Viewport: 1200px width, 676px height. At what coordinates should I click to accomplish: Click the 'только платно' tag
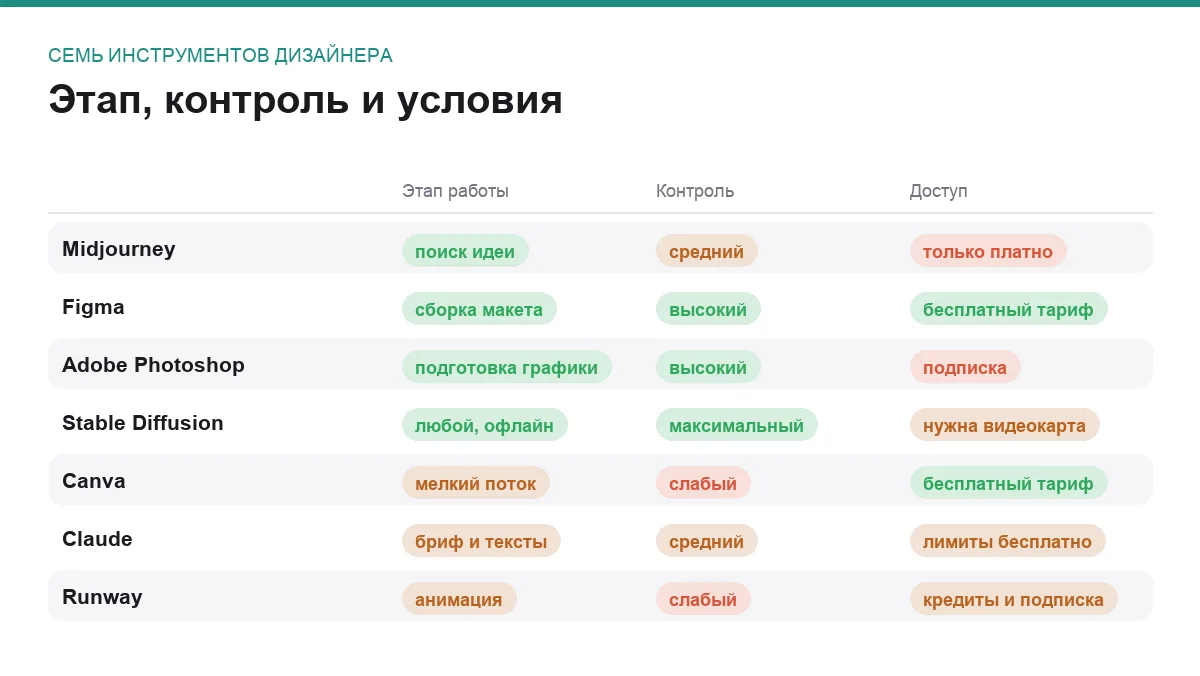tap(988, 251)
